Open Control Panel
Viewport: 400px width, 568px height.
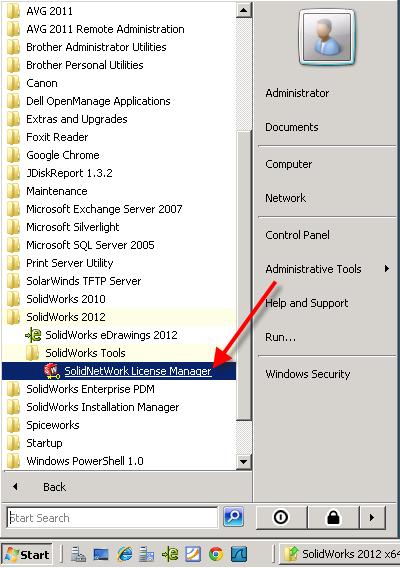tap(297, 235)
